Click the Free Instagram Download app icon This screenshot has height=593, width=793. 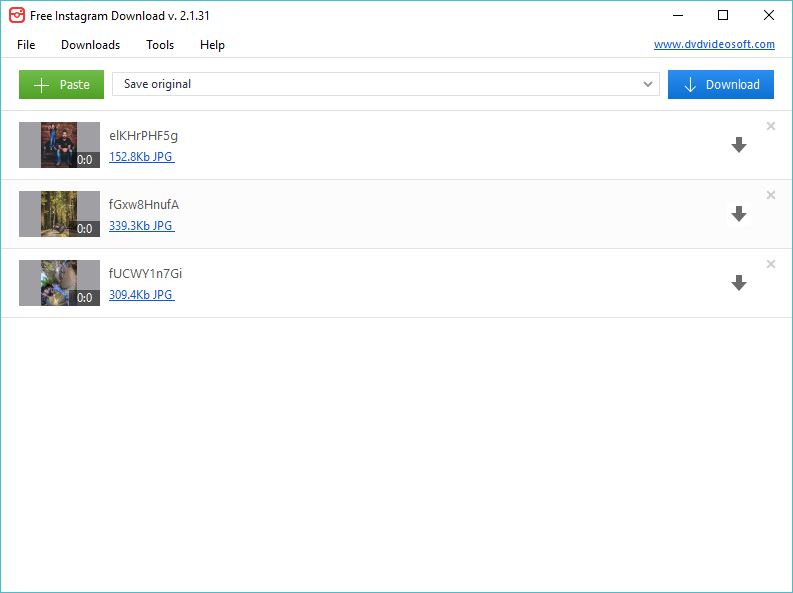tap(16, 15)
